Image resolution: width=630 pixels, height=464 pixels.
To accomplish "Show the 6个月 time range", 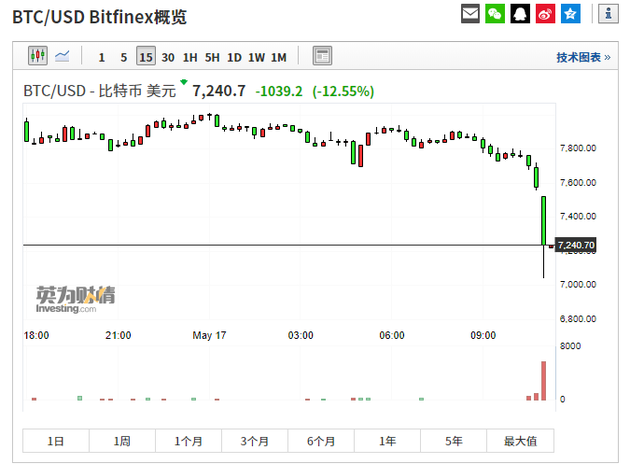I will [321, 441].
